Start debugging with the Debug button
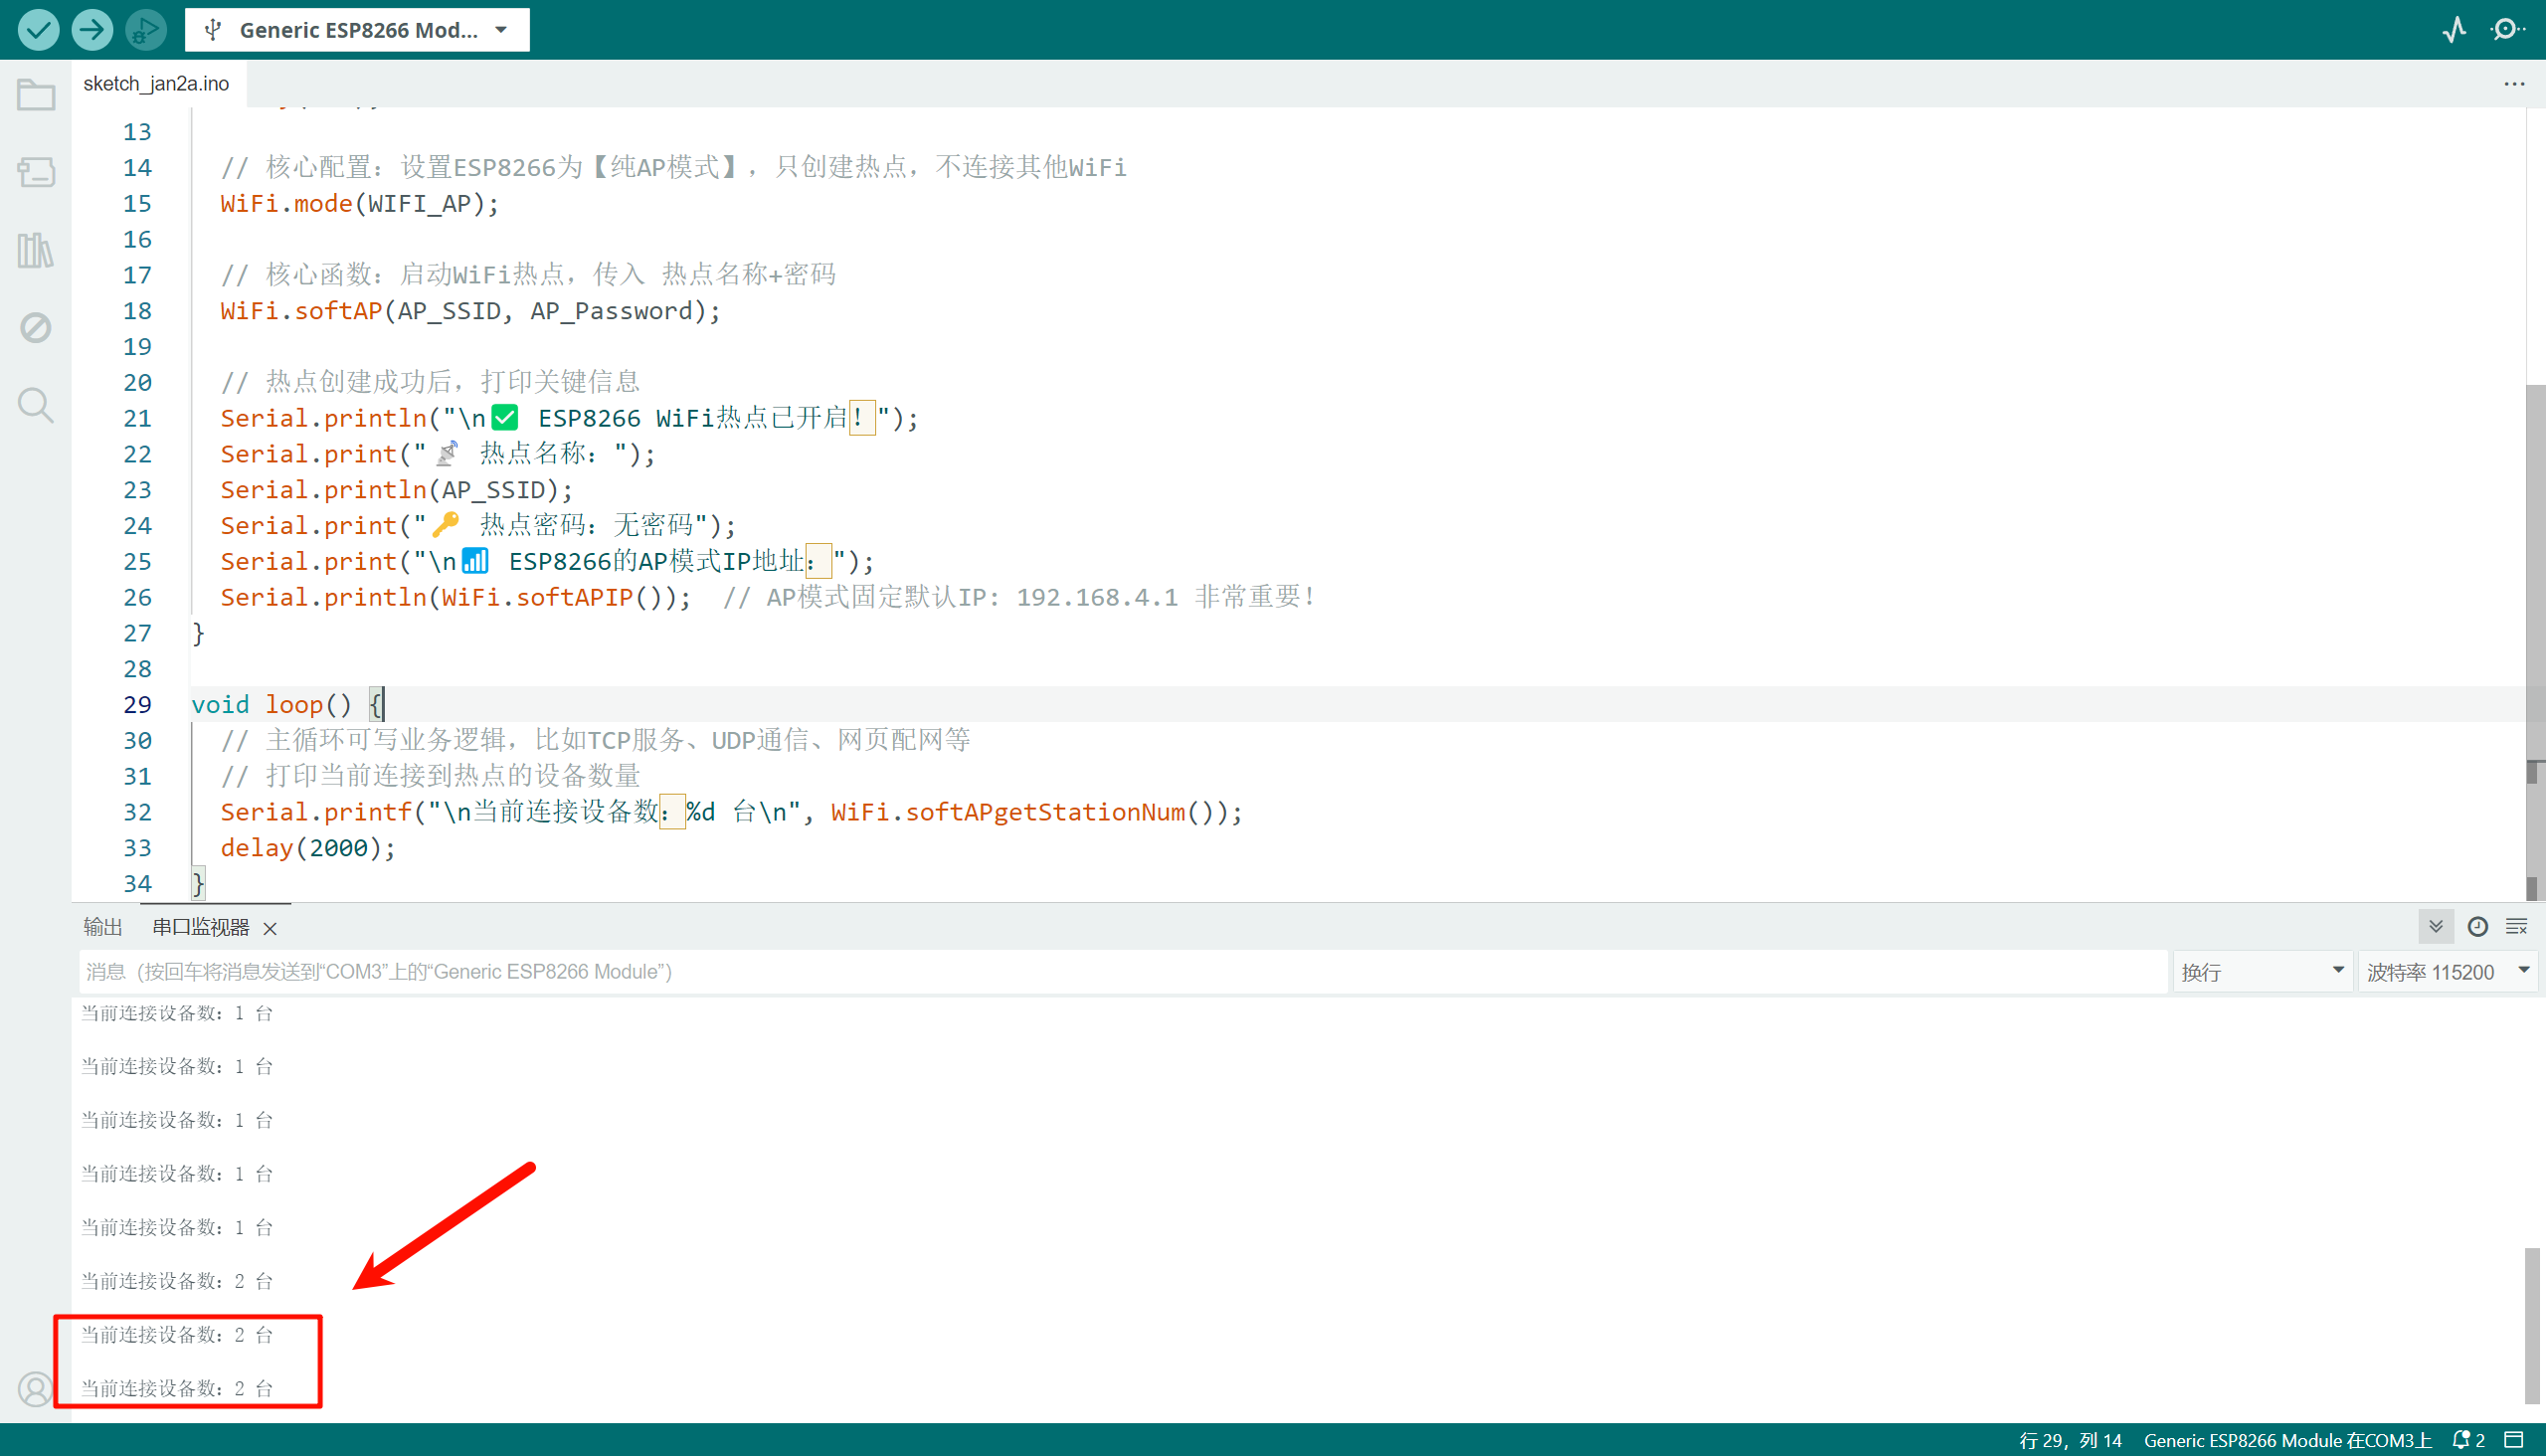The height and width of the screenshot is (1456, 2546). pyautogui.click(x=146, y=29)
